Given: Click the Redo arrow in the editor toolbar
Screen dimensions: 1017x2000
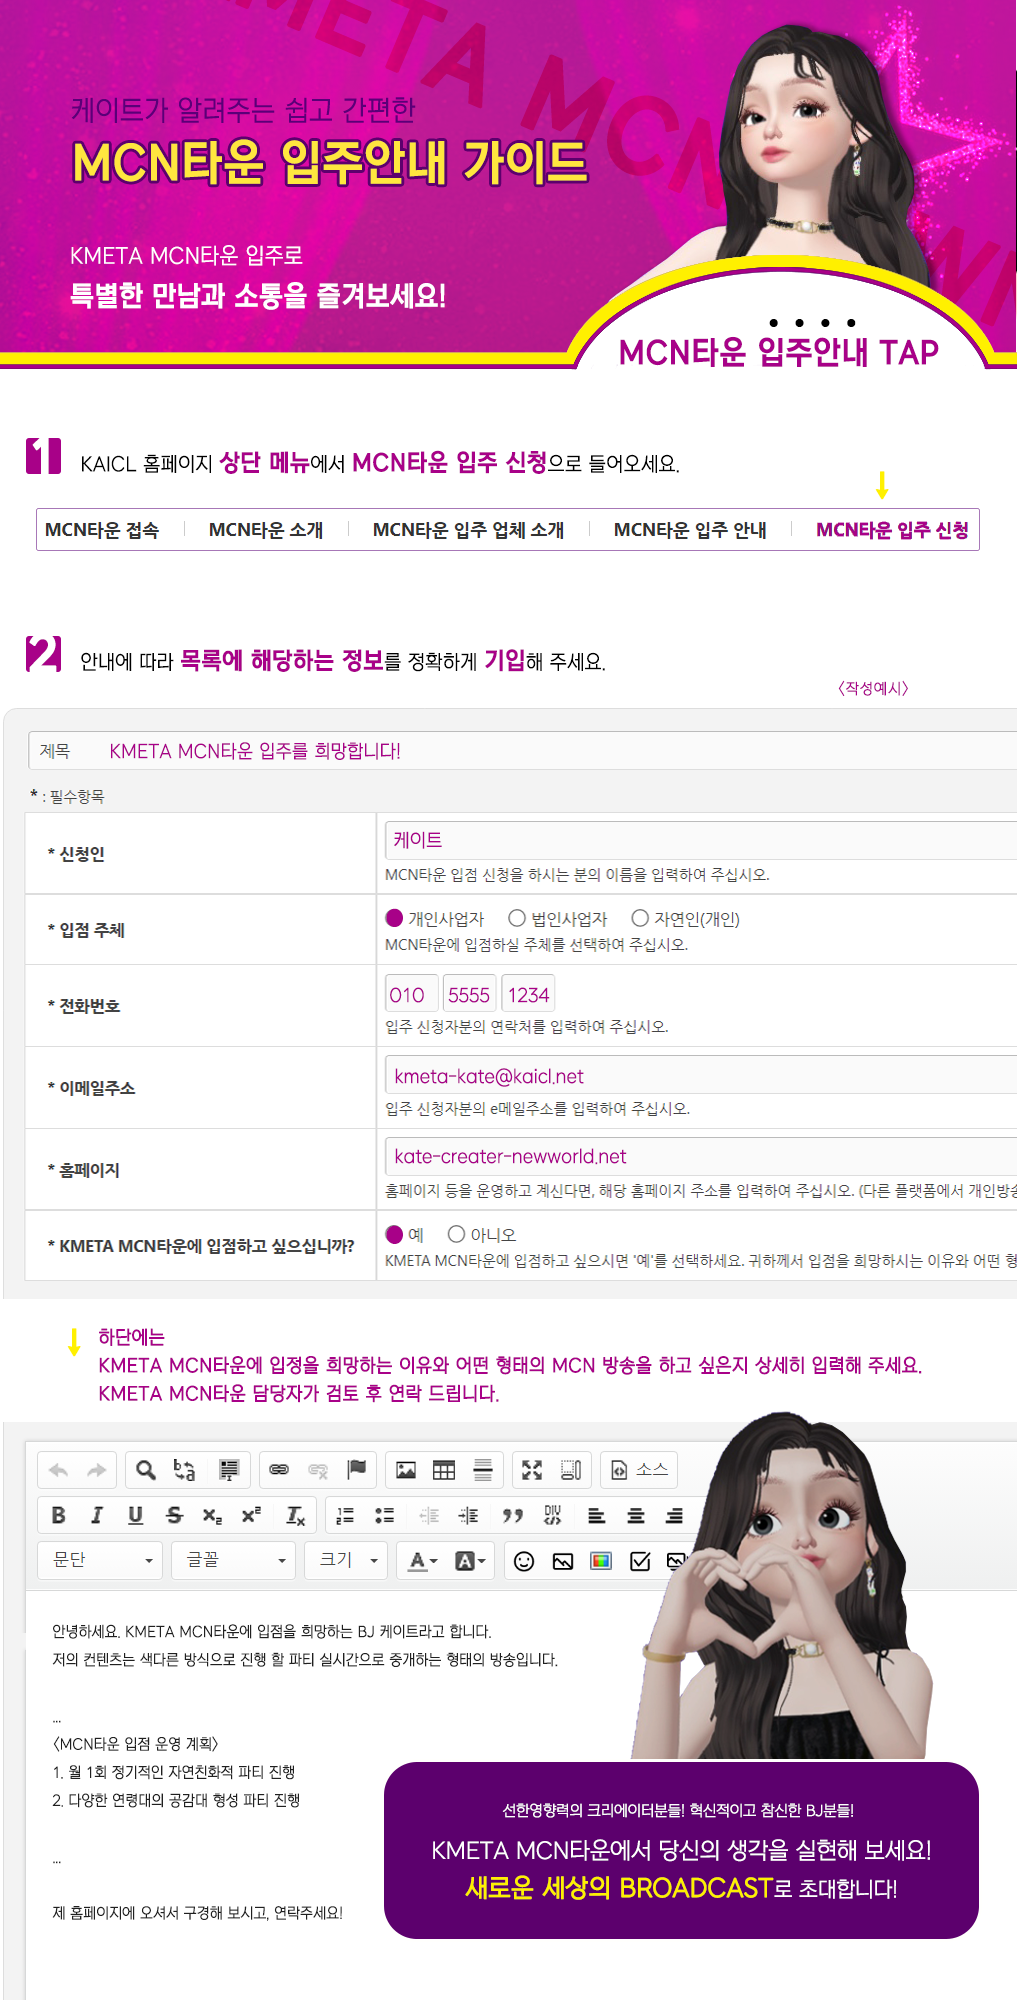Looking at the screenshot, I should pyautogui.click(x=96, y=1470).
